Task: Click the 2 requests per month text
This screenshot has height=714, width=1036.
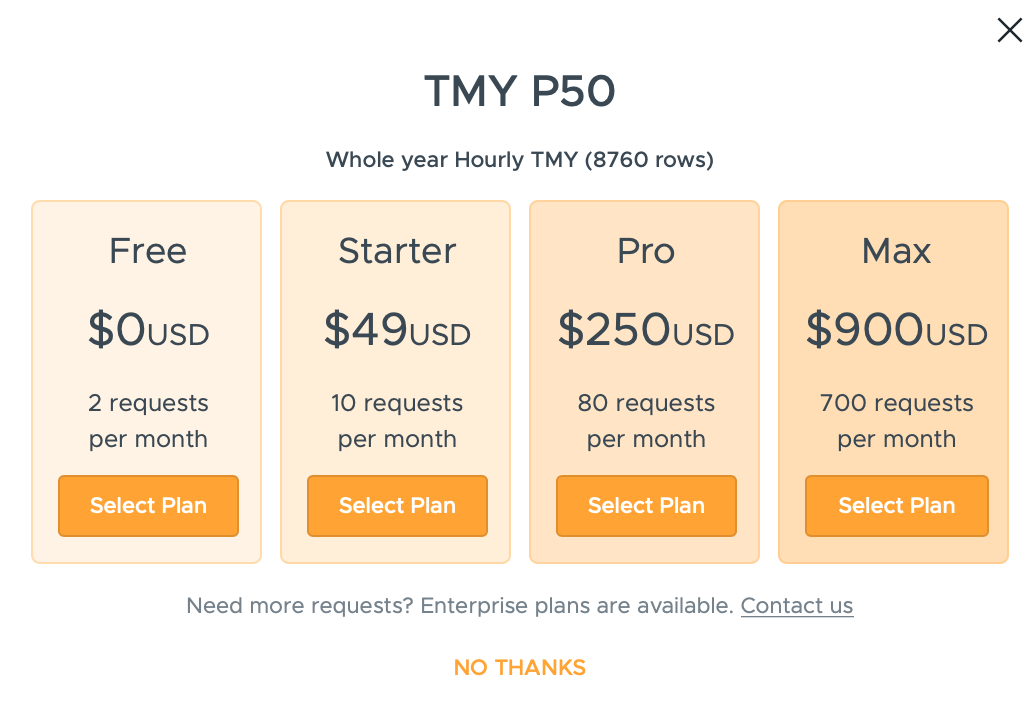Action: [148, 421]
